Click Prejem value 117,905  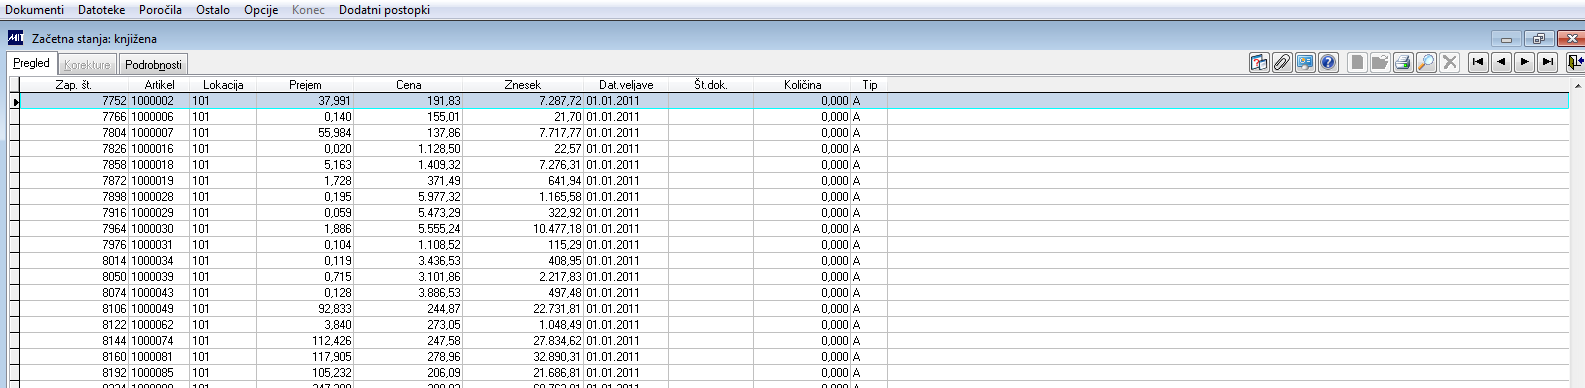tap(305, 357)
